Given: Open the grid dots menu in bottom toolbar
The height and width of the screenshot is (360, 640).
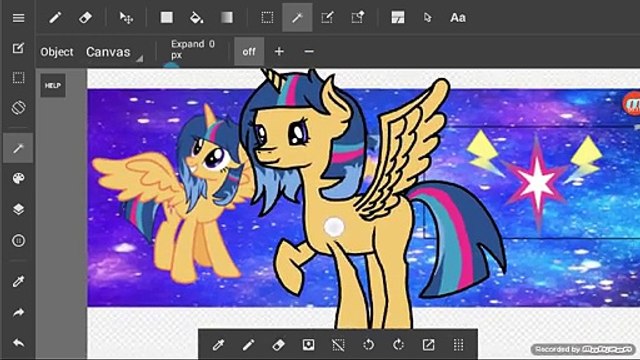Looking at the screenshot, I should click(458, 345).
